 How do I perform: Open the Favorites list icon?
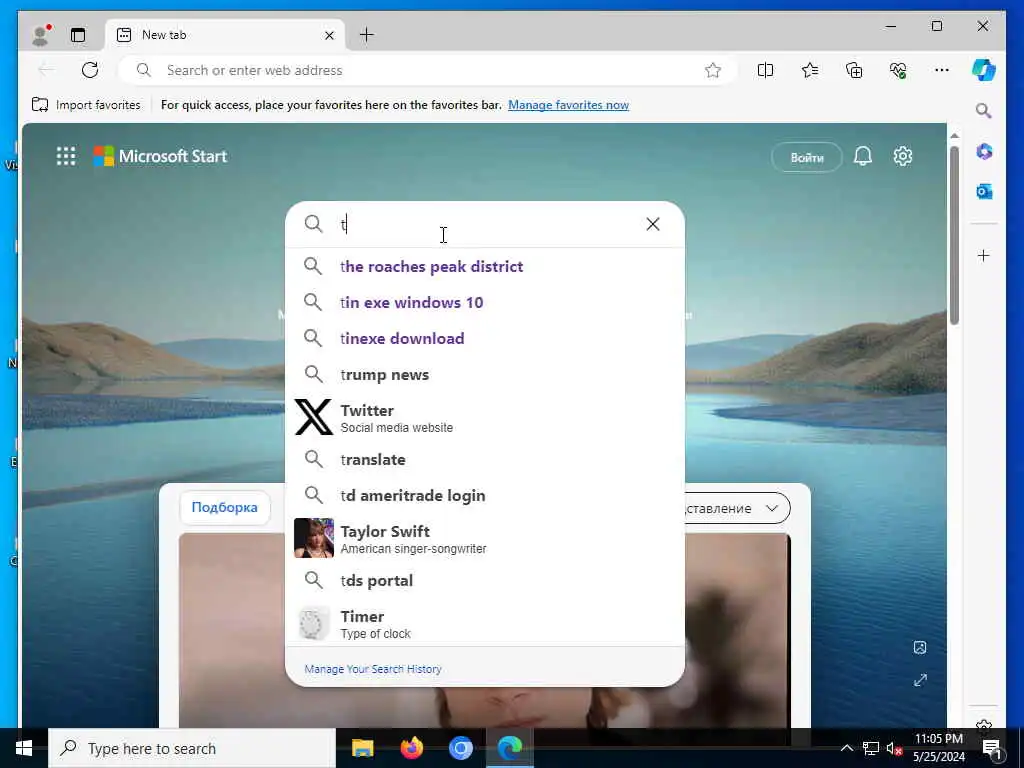810,70
